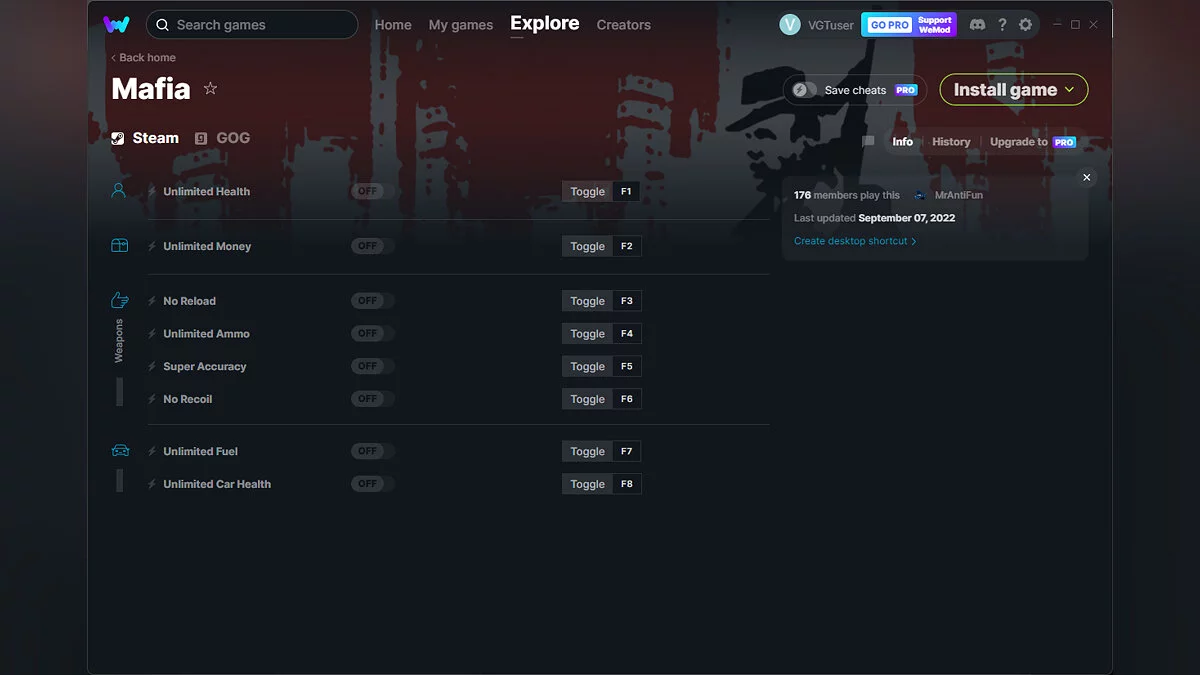The height and width of the screenshot is (675, 1200).
Task: Click the VGTuser profile avatar
Action: pos(790,25)
